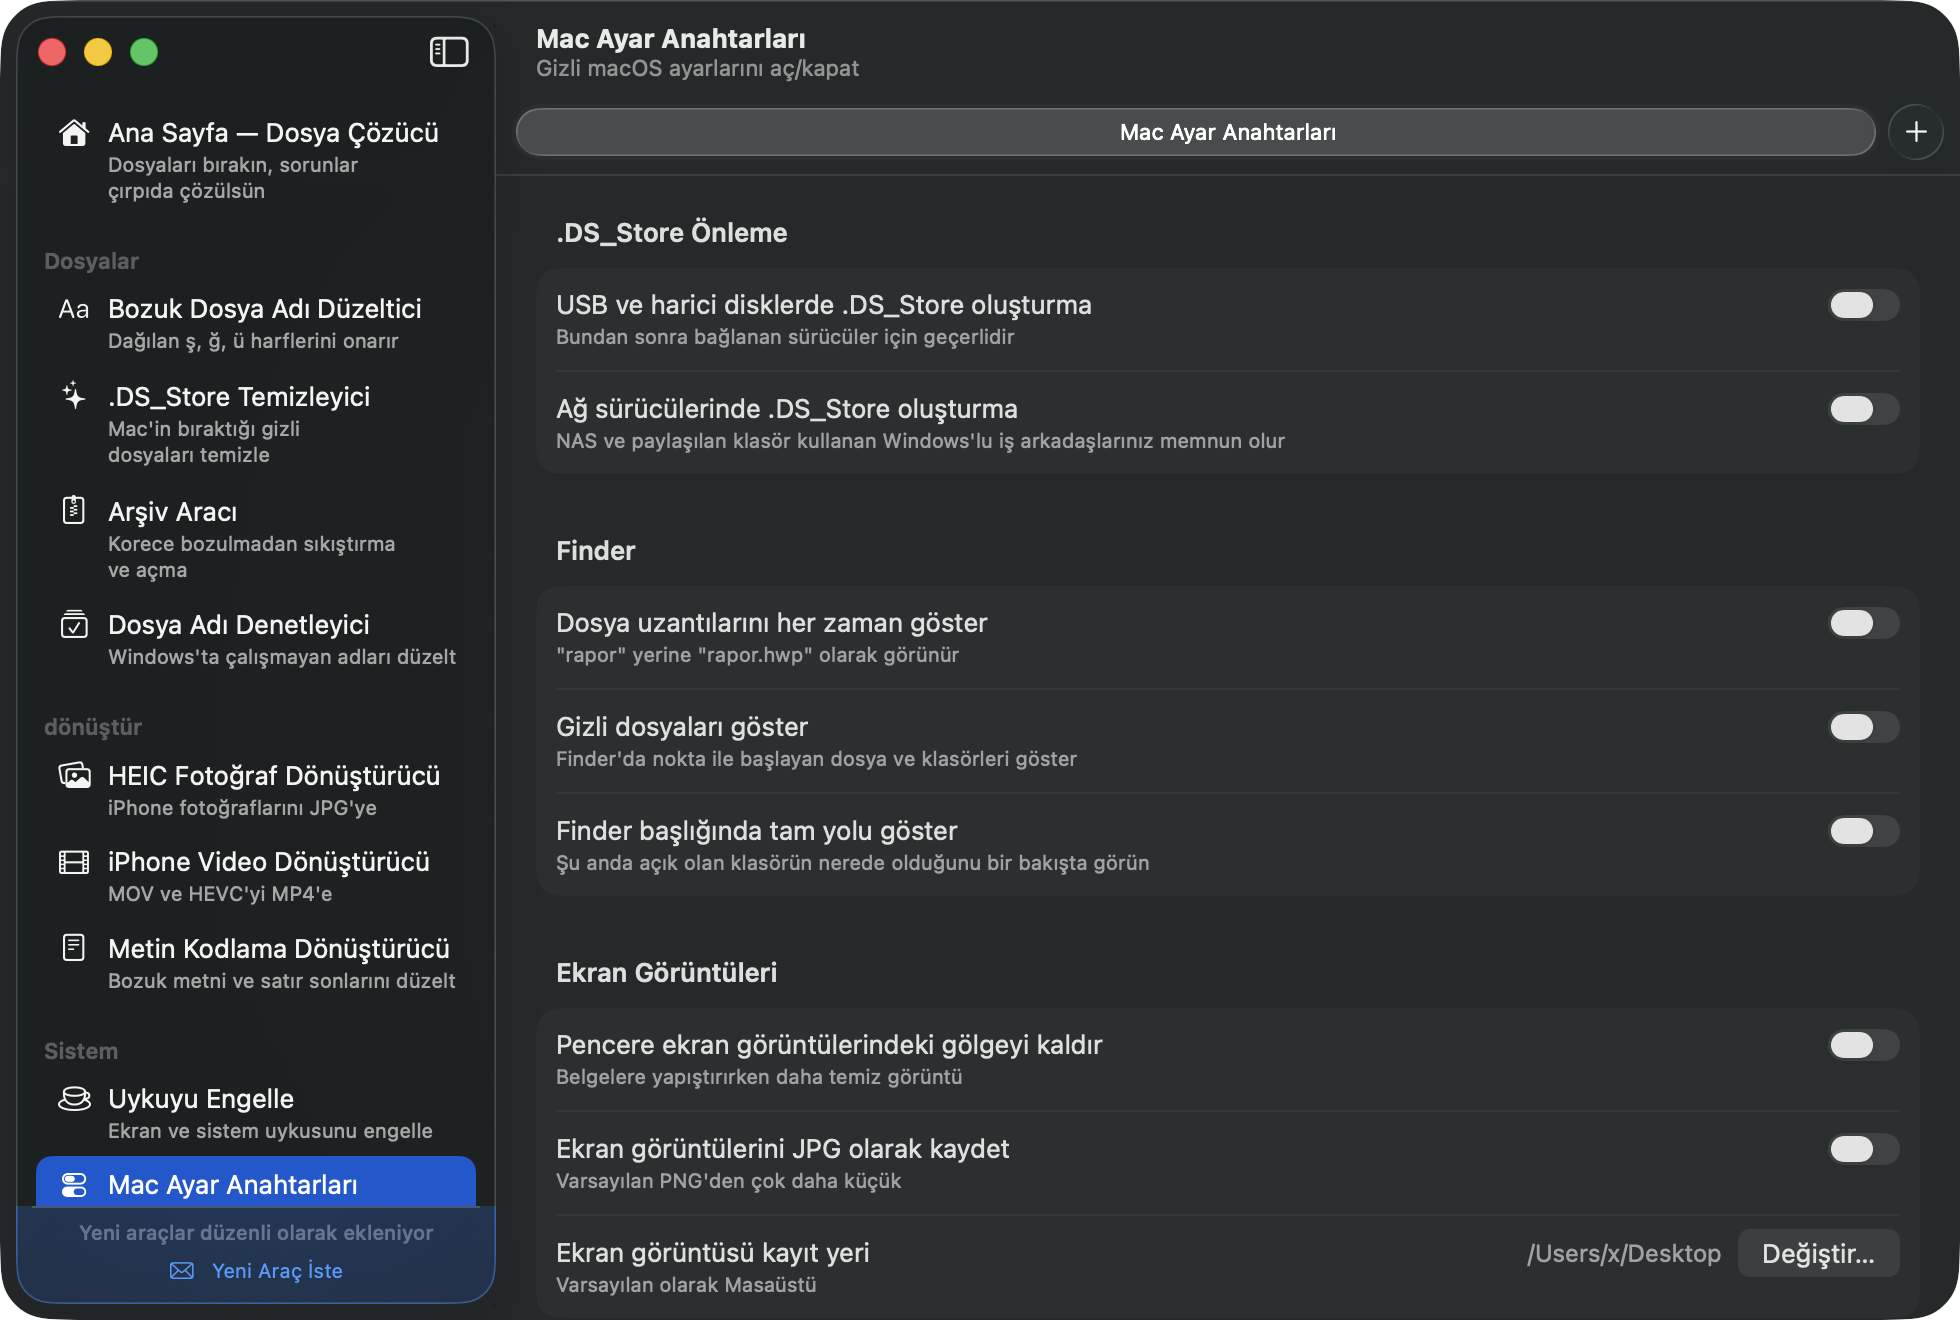
Task: Click the HEIC Fotoğraf Dönüştürücü photo icon
Action: pos(74,775)
